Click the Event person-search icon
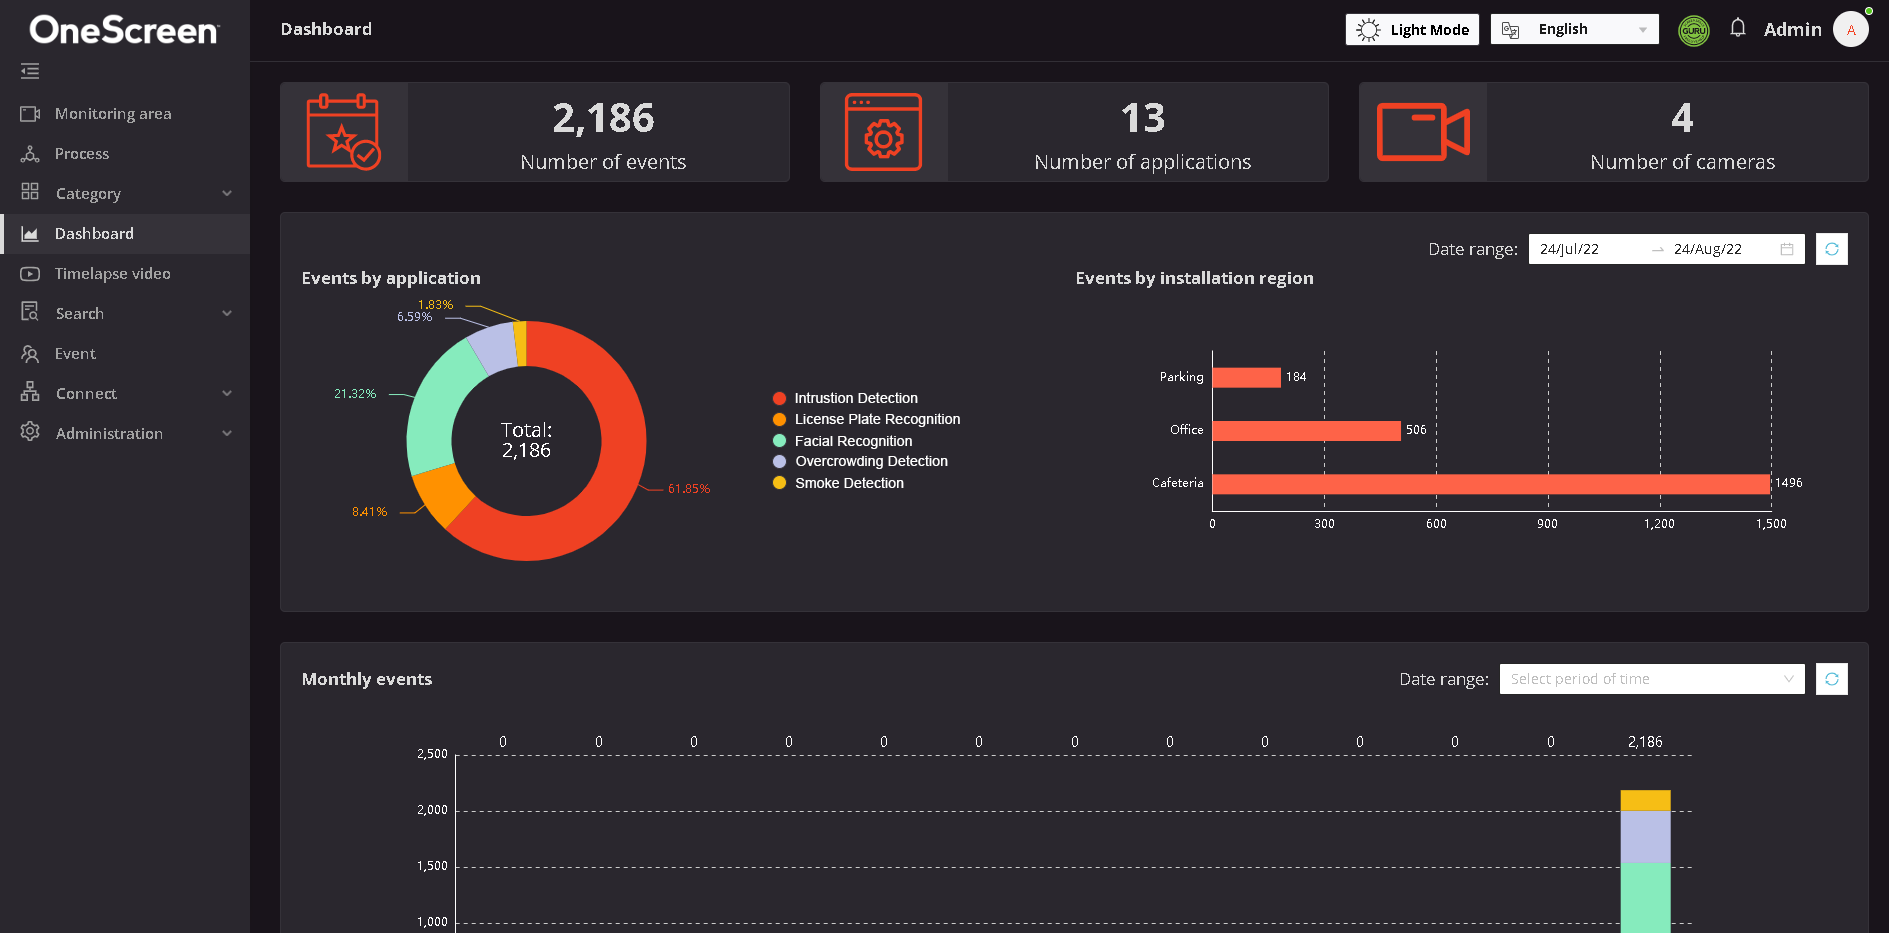The image size is (1889, 933). (x=30, y=354)
